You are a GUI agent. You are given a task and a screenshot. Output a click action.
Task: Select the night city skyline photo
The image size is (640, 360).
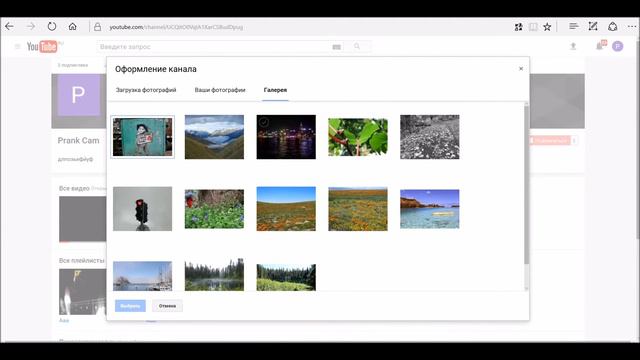click(x=286, y=137)
